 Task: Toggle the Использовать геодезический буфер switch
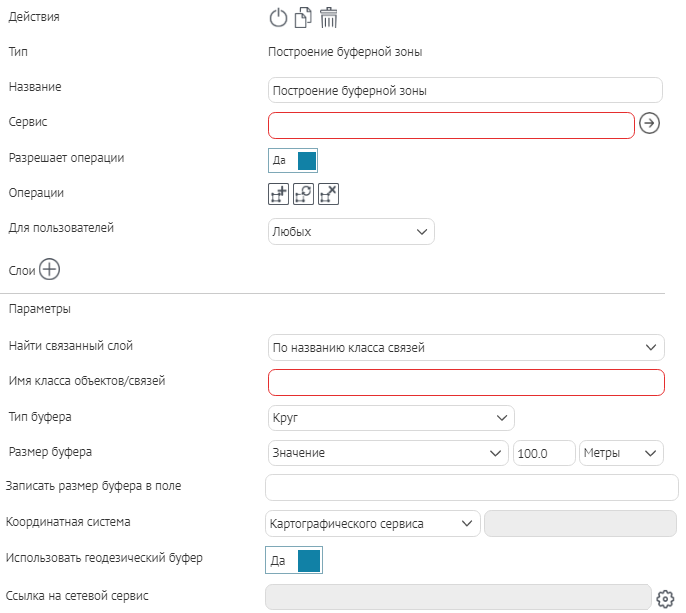coord(294,560)
